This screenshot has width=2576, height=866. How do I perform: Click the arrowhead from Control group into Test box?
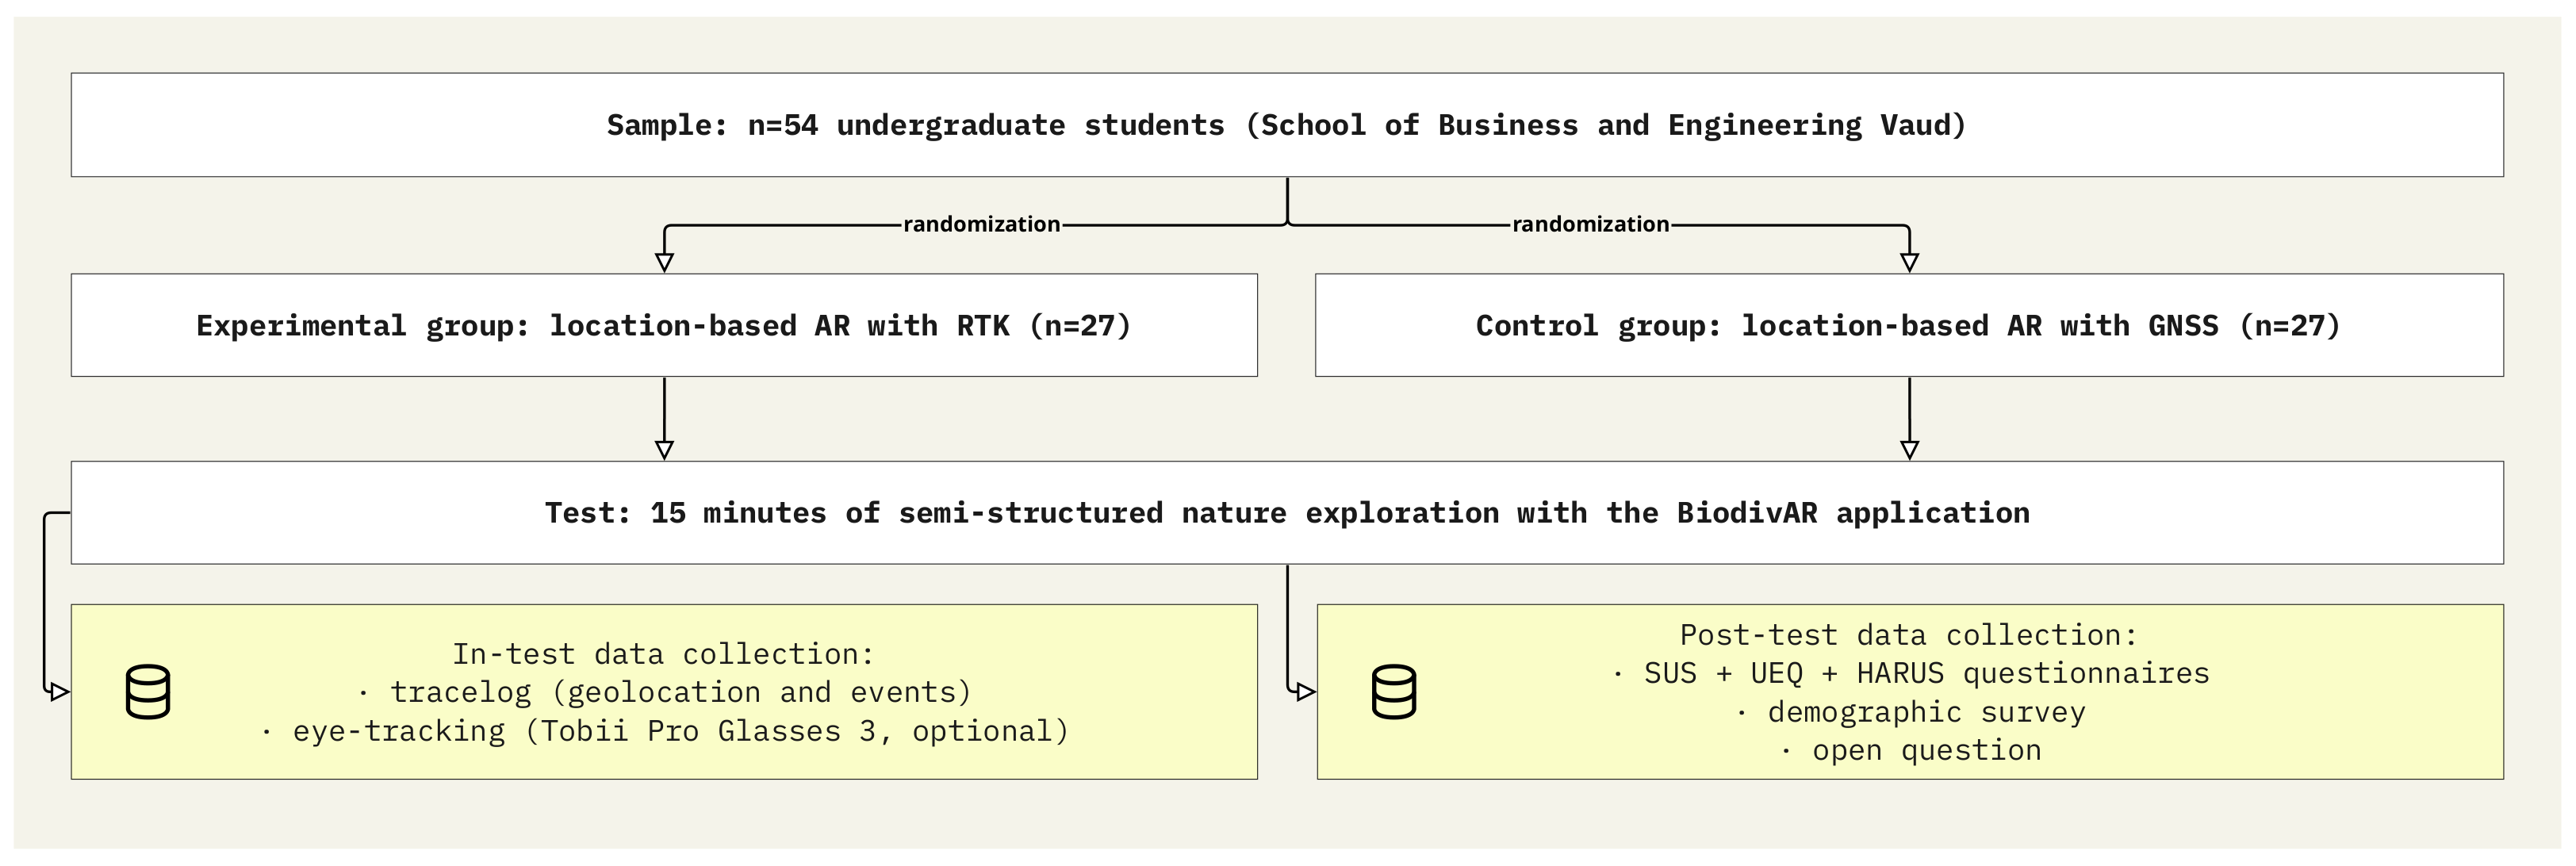point(1909,449)
